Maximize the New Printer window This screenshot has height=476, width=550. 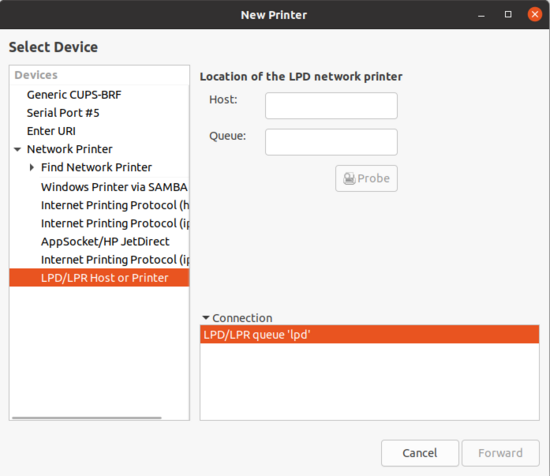click(508, 14)
